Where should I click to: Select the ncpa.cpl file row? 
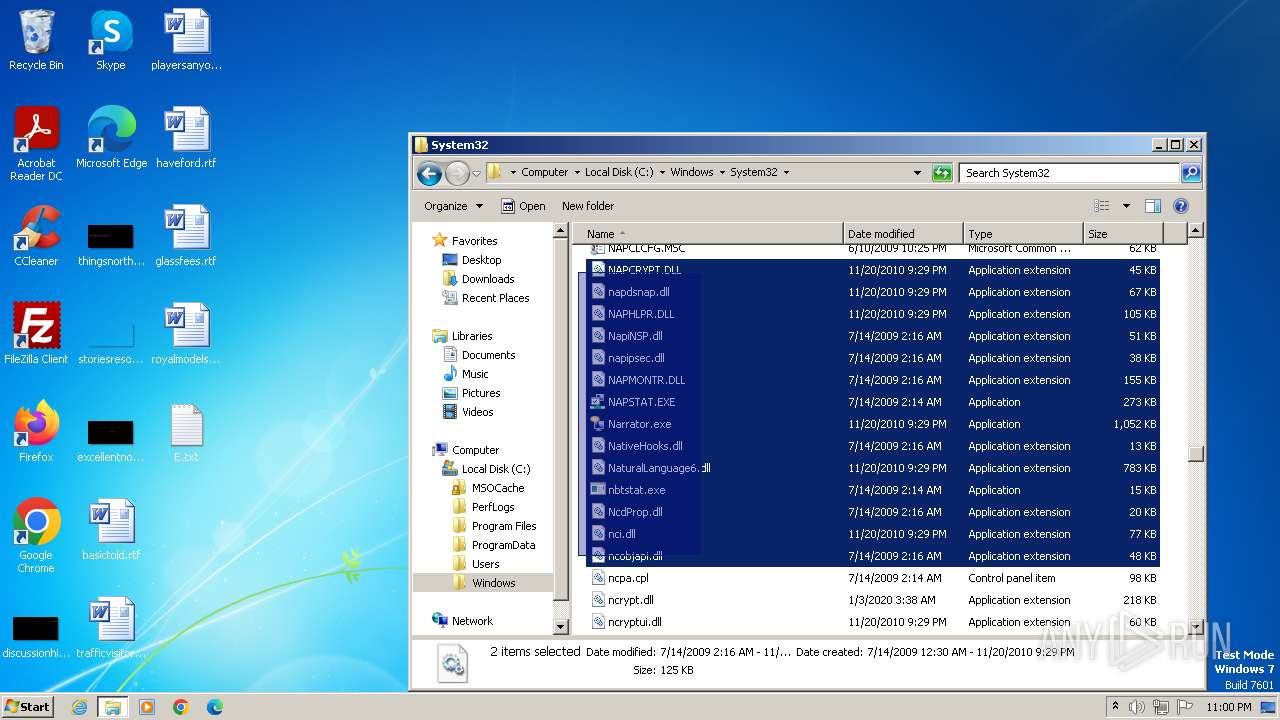pos(873,578)
